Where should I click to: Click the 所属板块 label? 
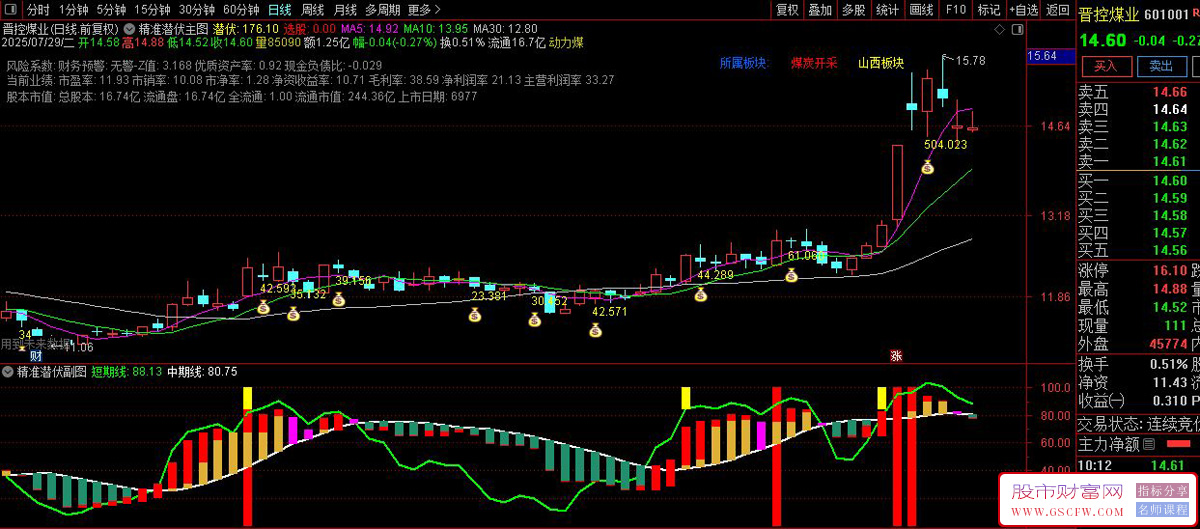(x=744, y=63)
